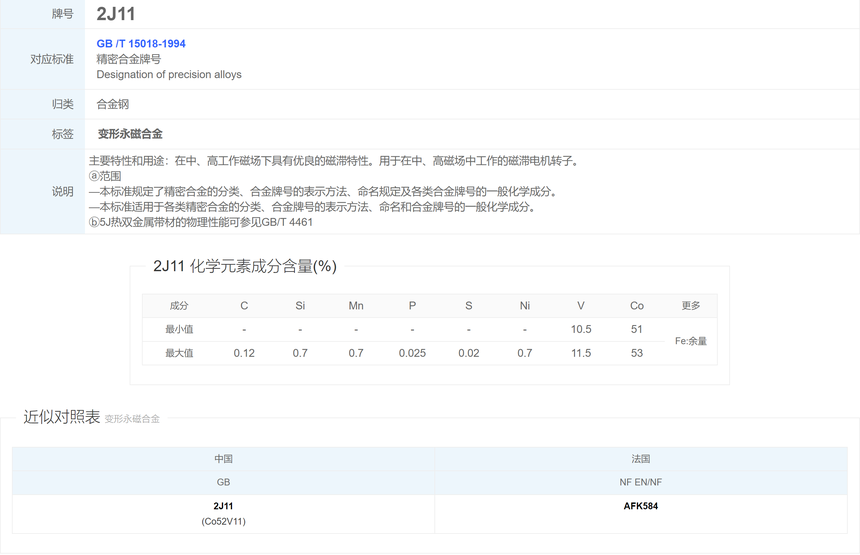Select the 精密合金牌号 standard name text
Image resolution: width=860 pixels, height=555 pixels.
(129, 59)
